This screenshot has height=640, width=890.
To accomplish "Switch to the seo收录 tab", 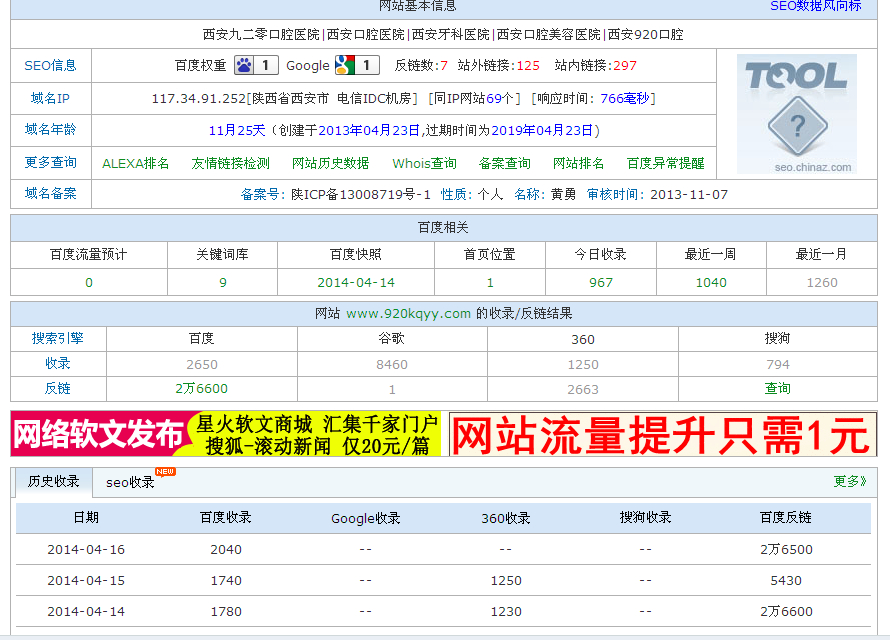I will (131, 482).
